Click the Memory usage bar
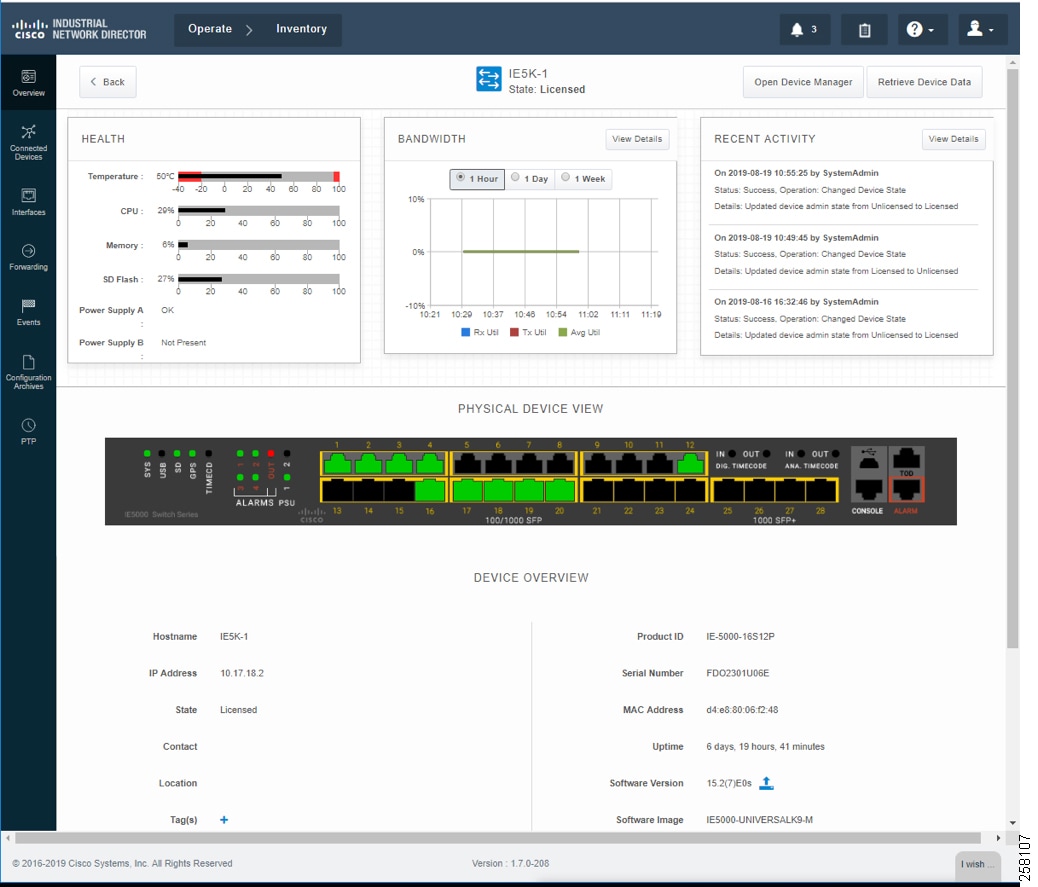The width and height of the screenshot is (1038, 887). (259, 245)
